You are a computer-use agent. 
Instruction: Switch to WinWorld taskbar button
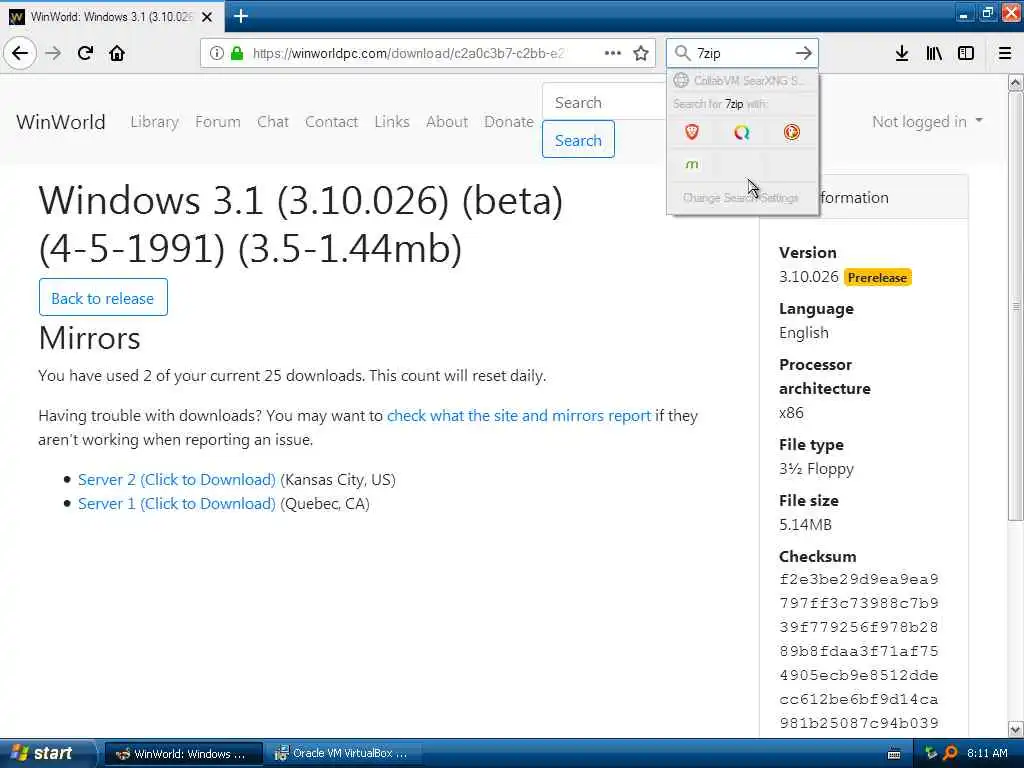[184, 754]
